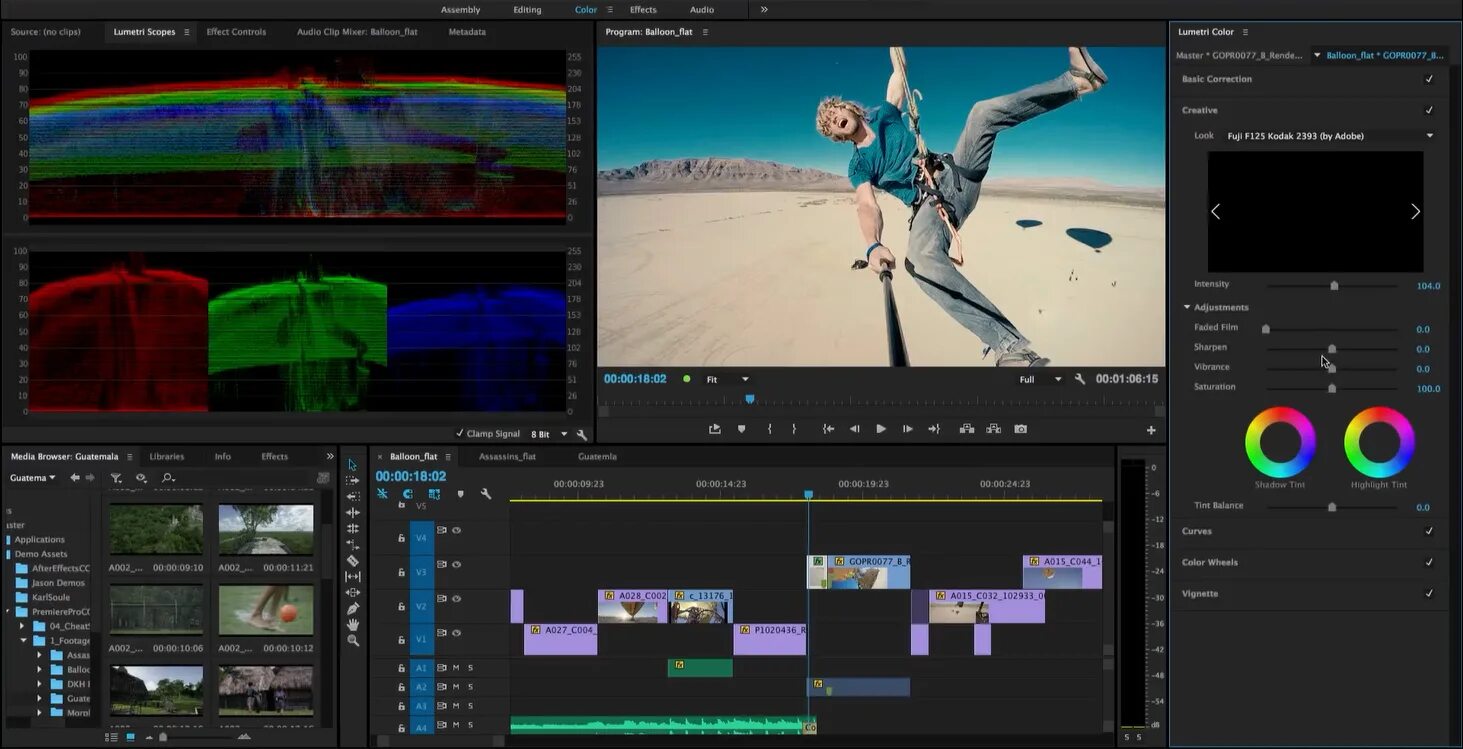Click the Export Frame camera icon
Viewport: 1463px width, 749px height.
1020,429
